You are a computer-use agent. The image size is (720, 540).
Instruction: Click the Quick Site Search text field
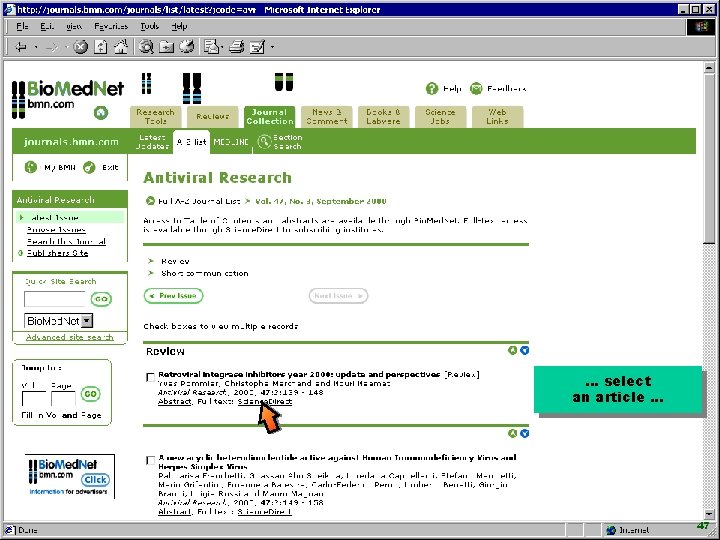click(55, 299)
